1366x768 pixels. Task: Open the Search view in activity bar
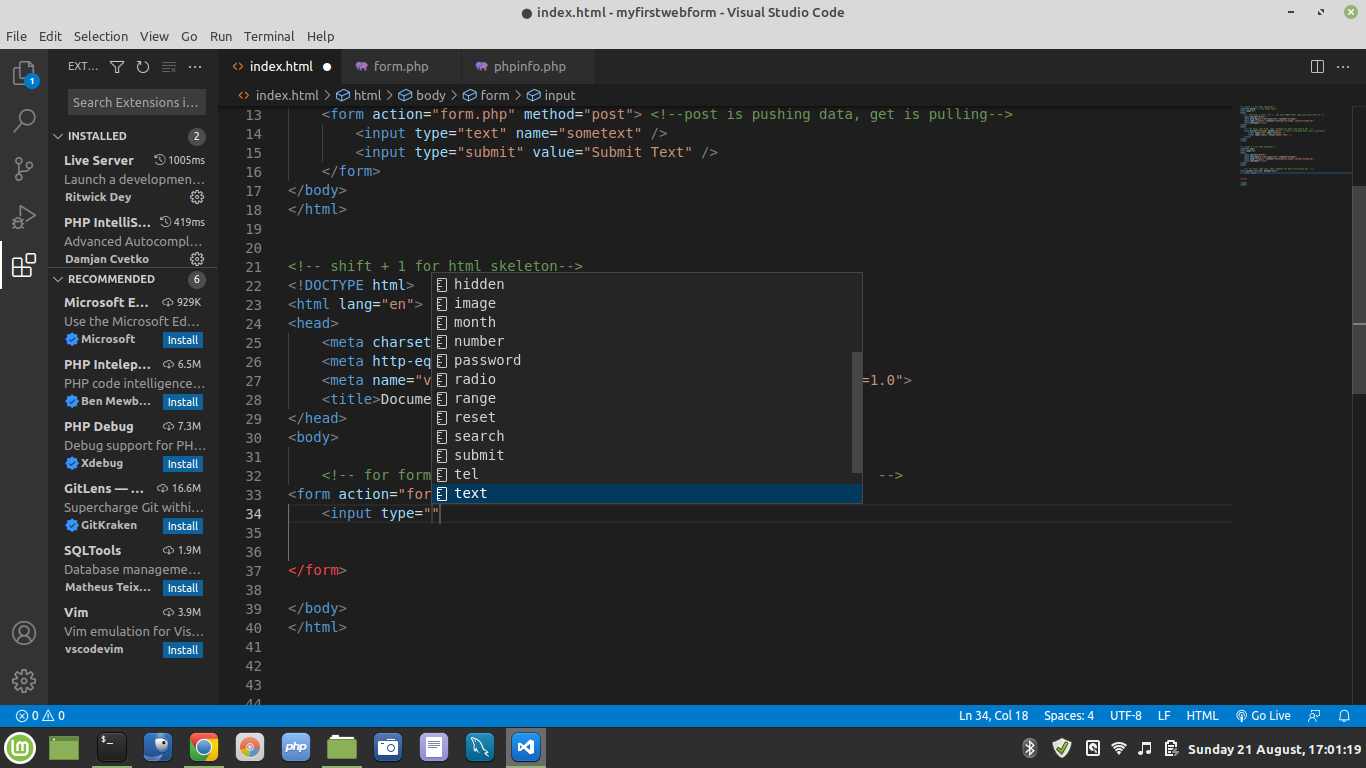24,121
